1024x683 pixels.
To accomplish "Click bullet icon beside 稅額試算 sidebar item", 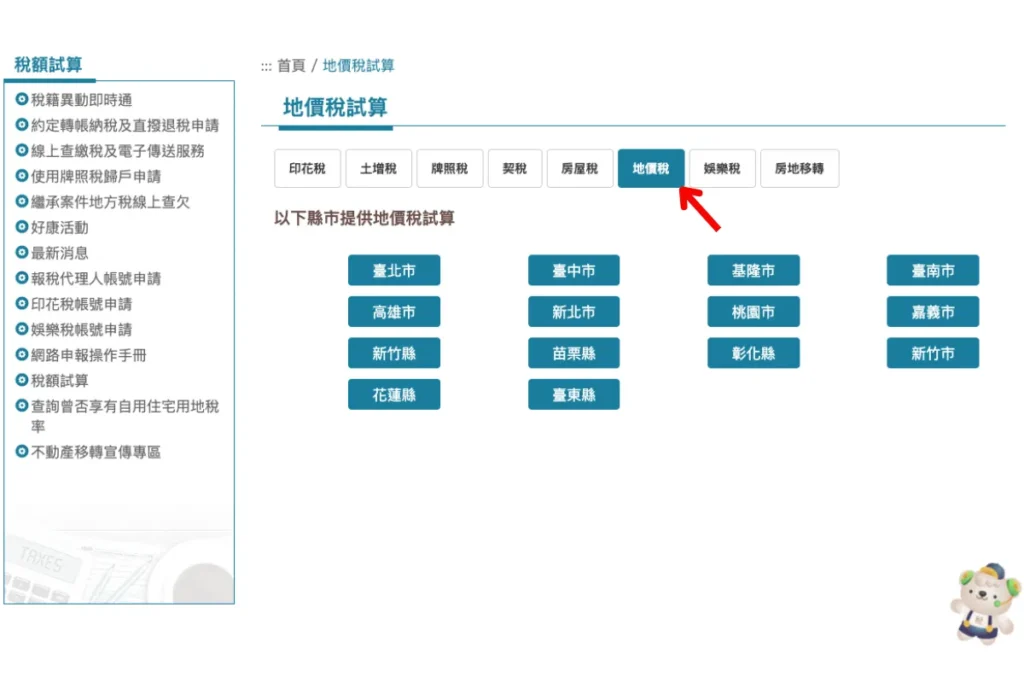I will 22,379.
